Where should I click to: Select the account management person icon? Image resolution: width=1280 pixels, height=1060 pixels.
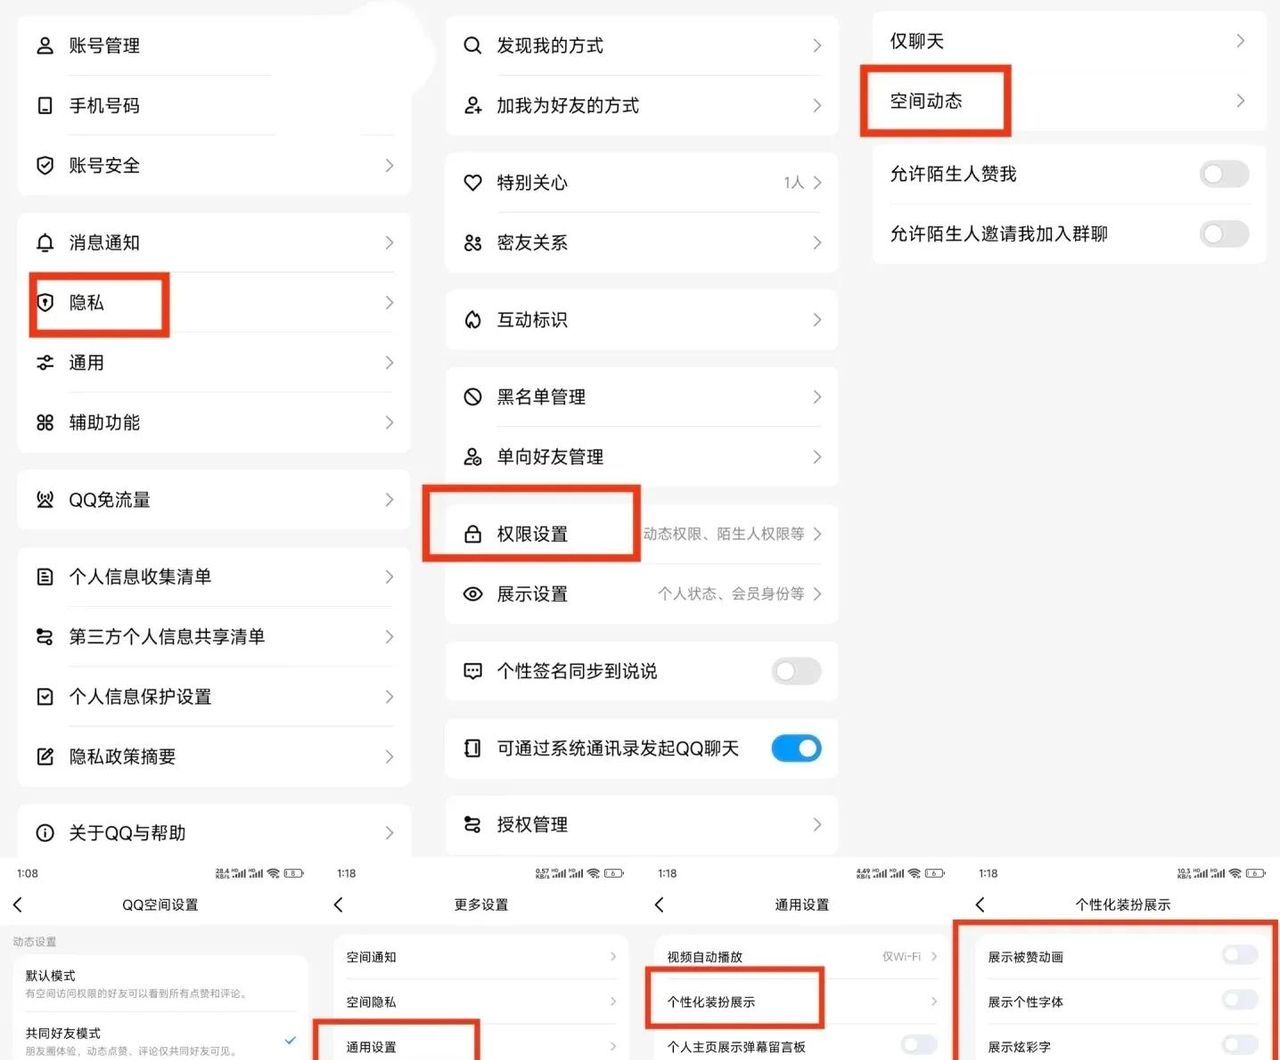point(44,45)
